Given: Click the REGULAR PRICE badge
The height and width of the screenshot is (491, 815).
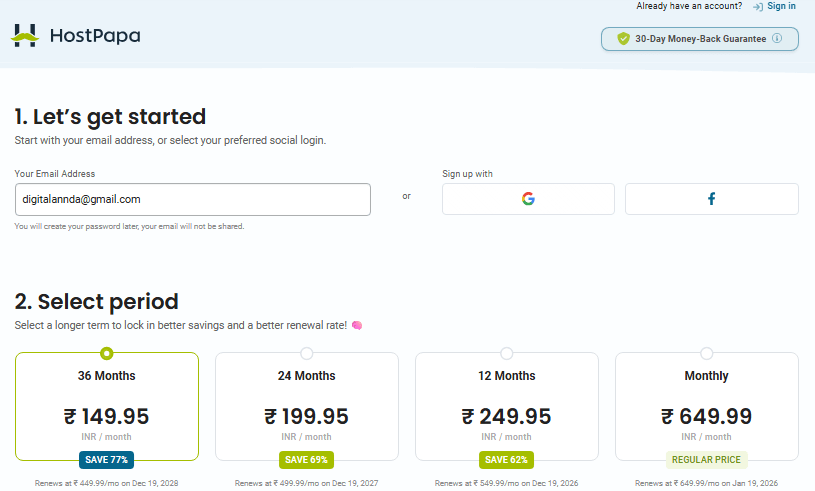Looking at the screenshot, I should (x=707, y=460).
